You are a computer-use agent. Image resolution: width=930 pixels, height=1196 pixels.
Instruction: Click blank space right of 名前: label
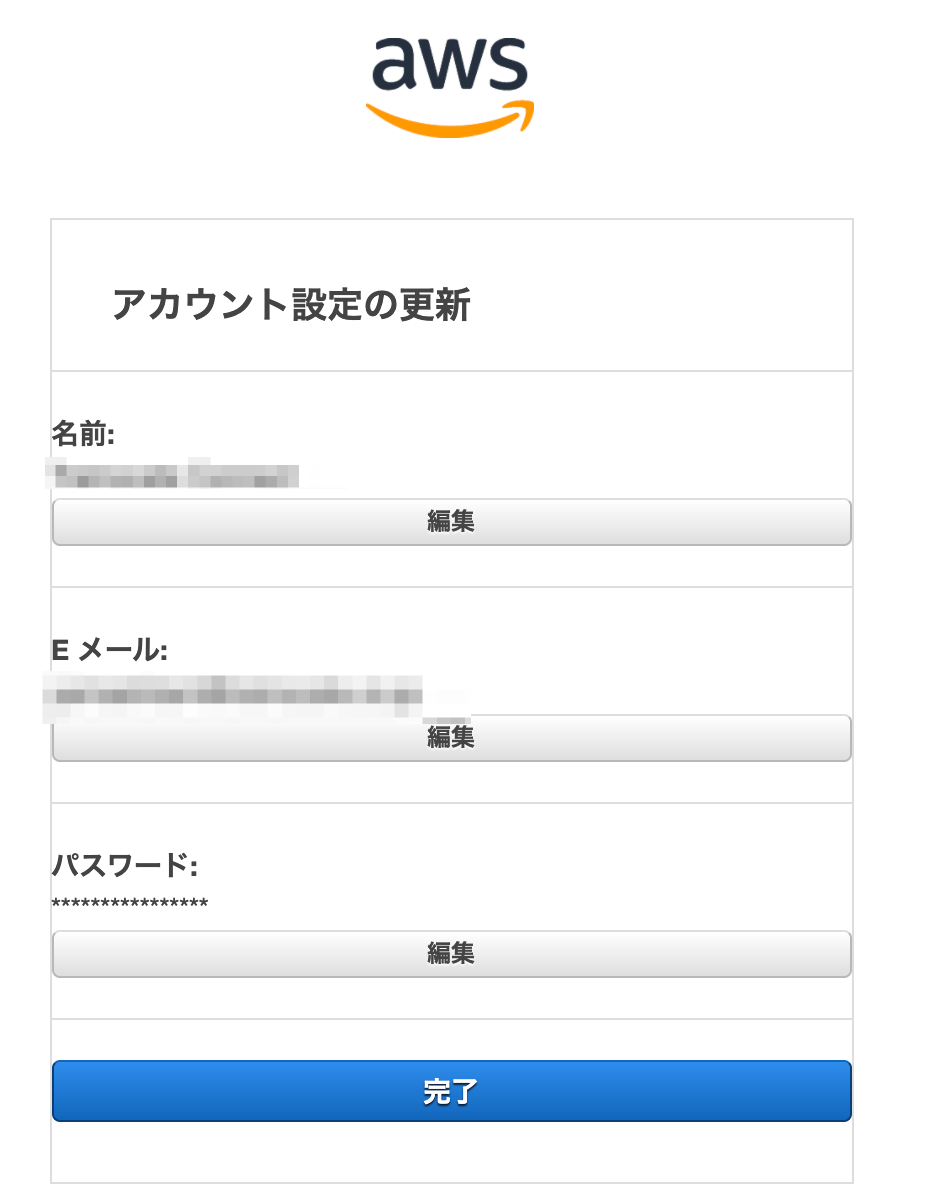(x=483, y=434)
